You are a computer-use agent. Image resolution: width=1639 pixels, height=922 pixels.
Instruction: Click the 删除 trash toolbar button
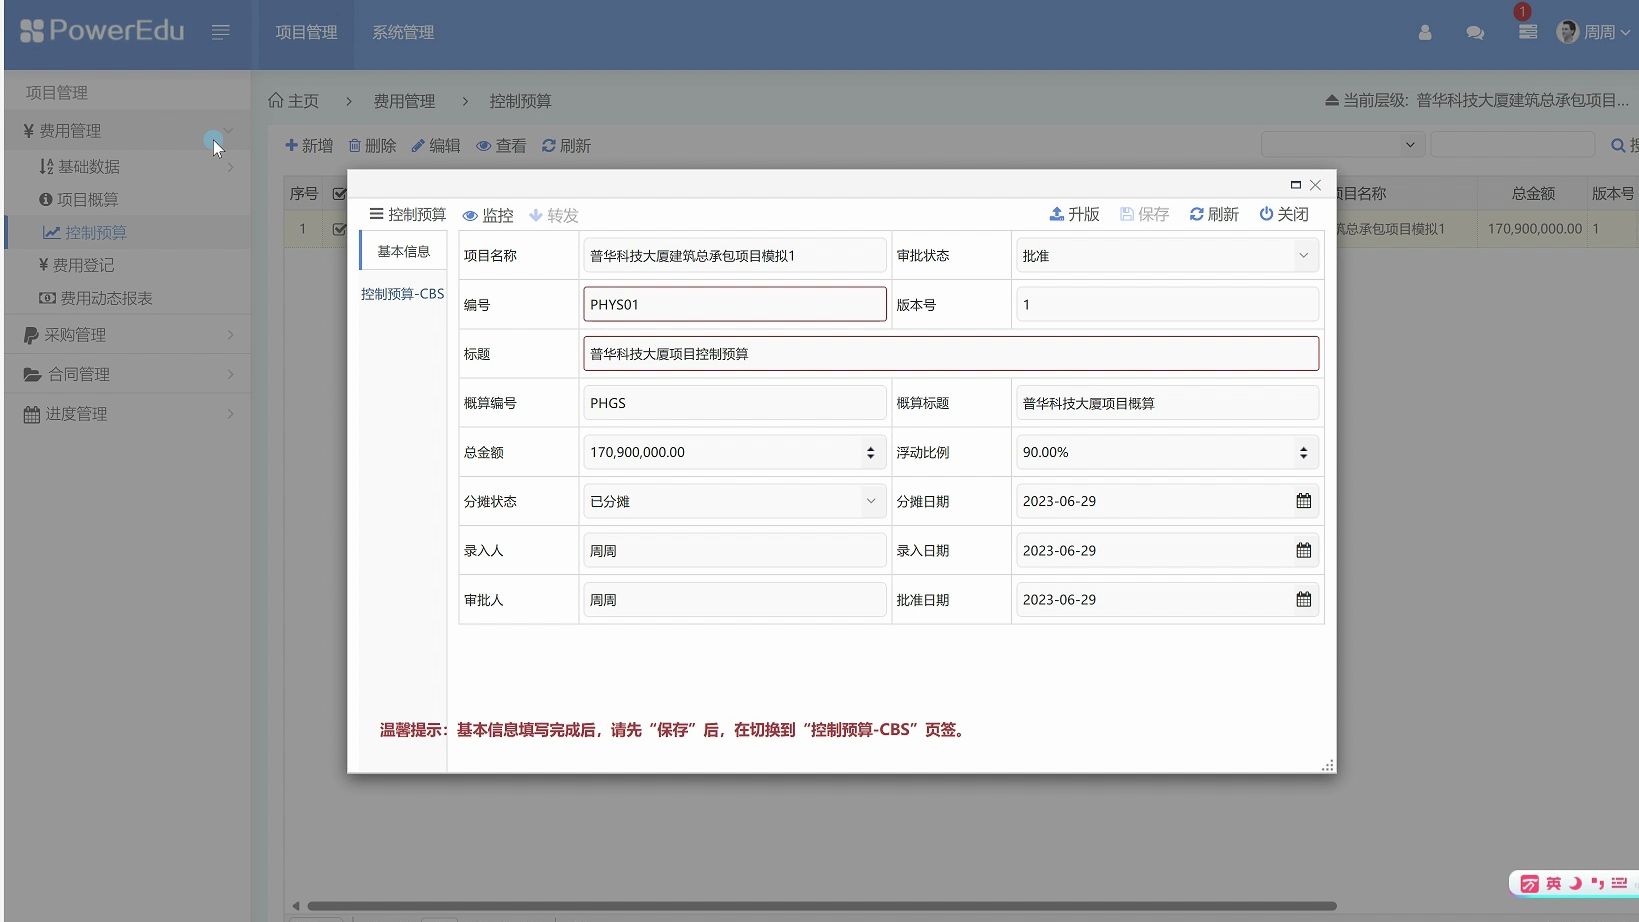click(372, 146)
